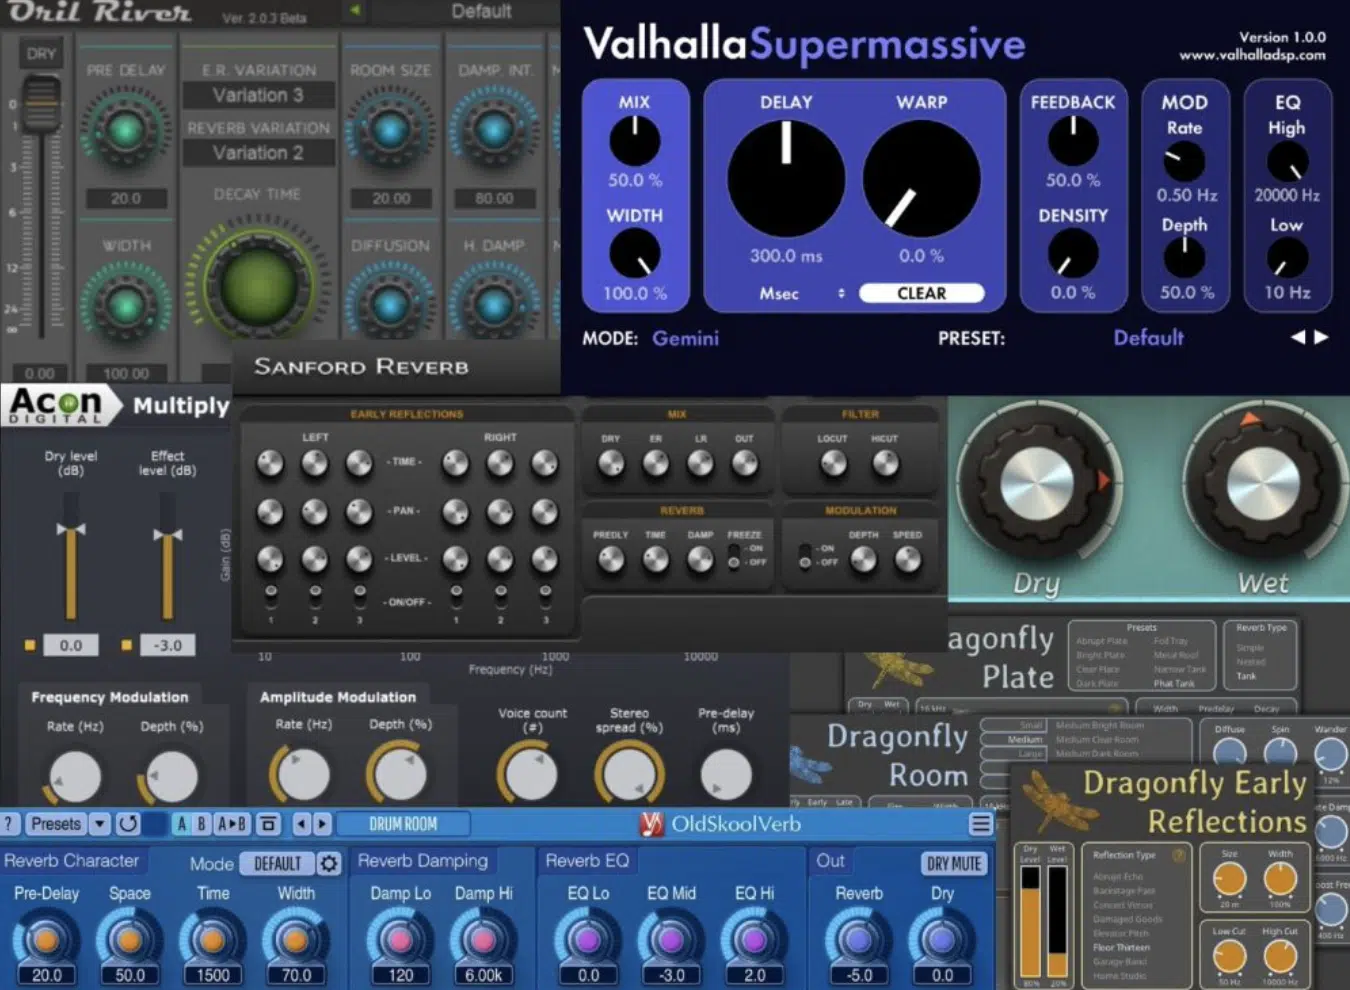Toggle Acon Multiply Dry level orange checkbox
The width and height of the screenshot is (1350, 990).
click(30, 645)
